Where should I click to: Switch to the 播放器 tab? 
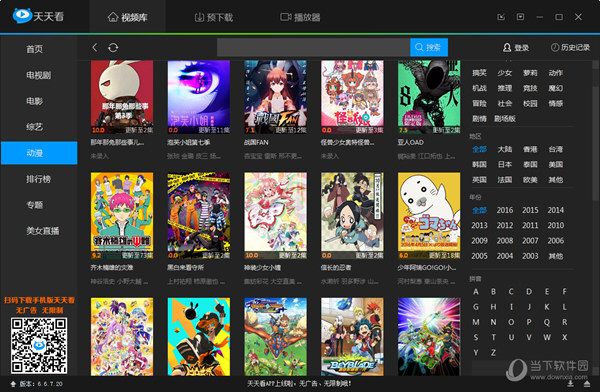pos(300,17)
